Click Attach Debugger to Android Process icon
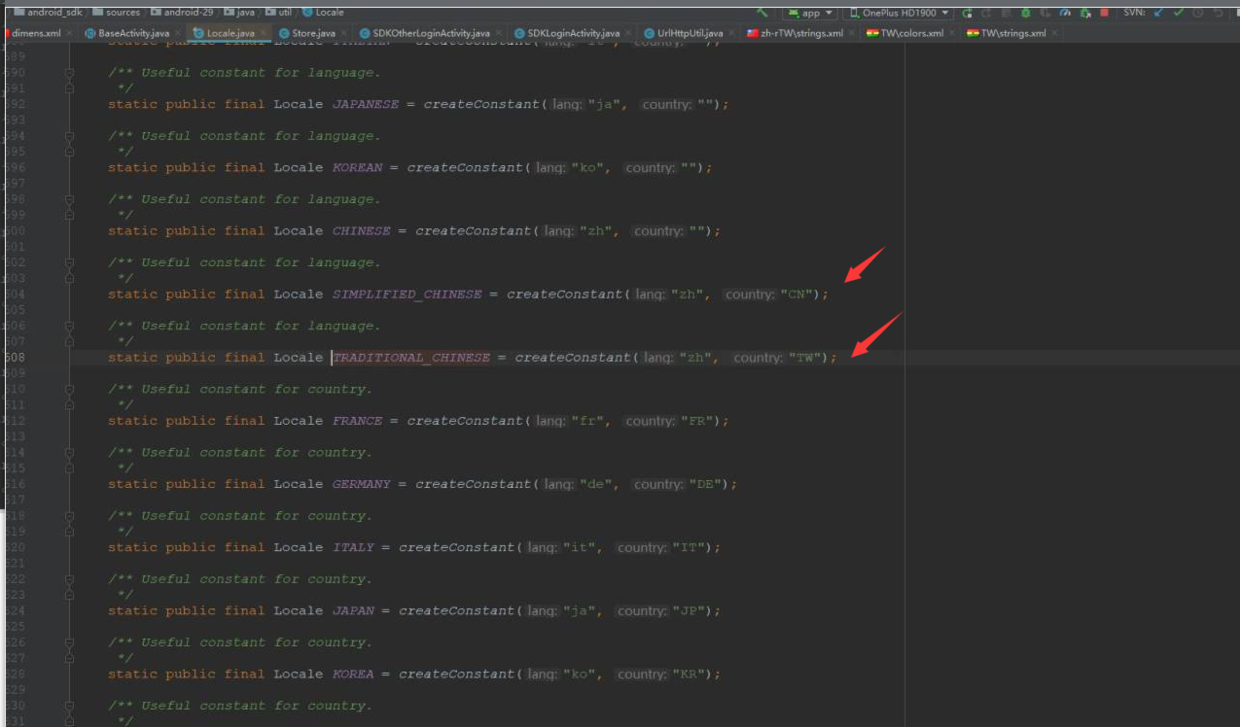The height and width of the screenshot is (727, 1240). pos(1085,13)
